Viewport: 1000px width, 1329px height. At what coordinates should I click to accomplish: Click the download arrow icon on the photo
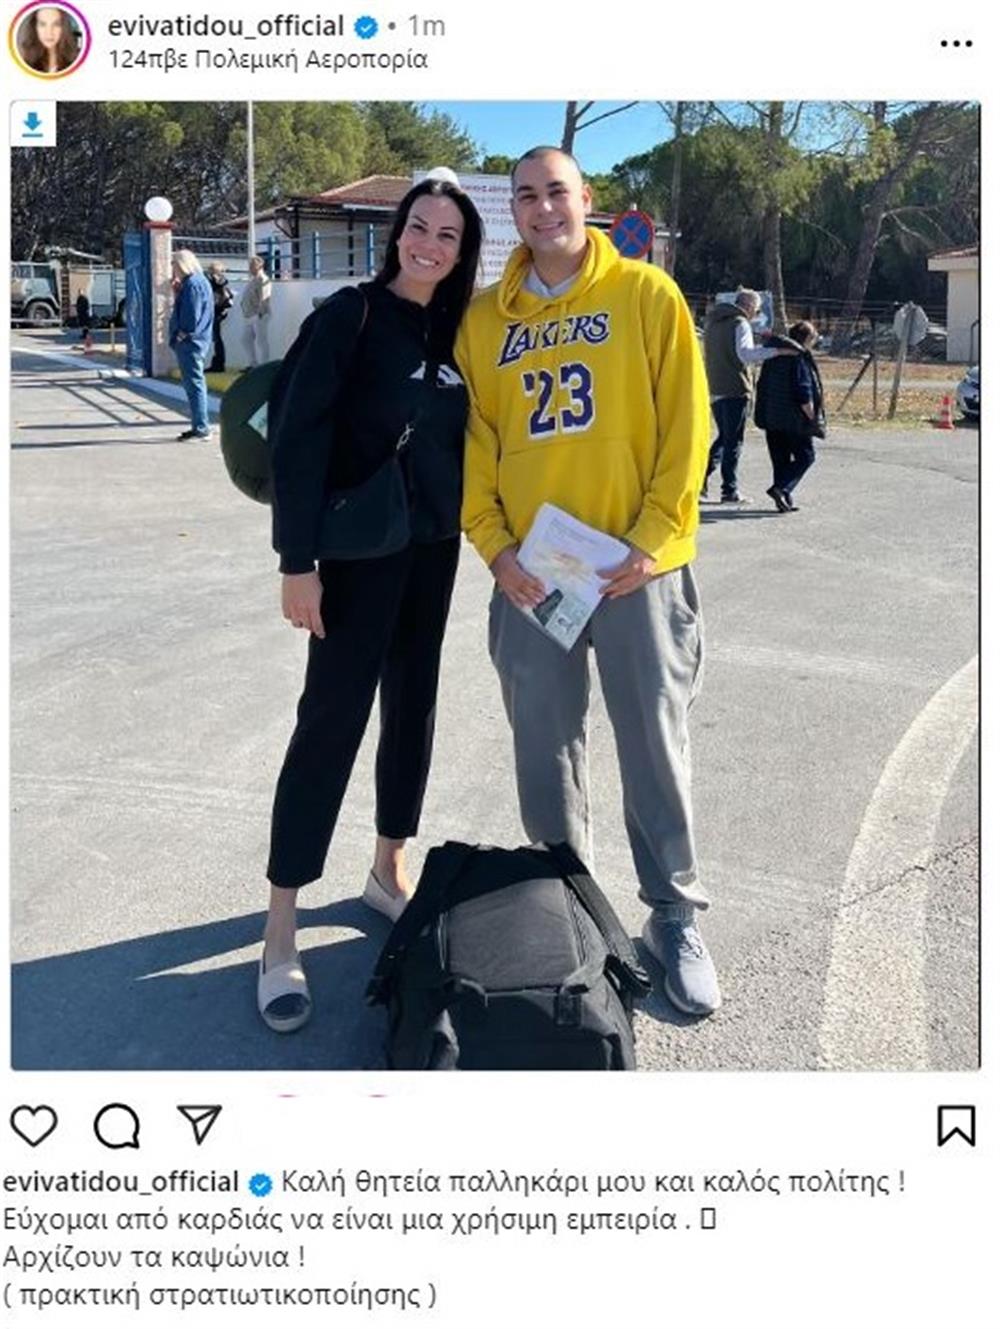click(33, 125)
